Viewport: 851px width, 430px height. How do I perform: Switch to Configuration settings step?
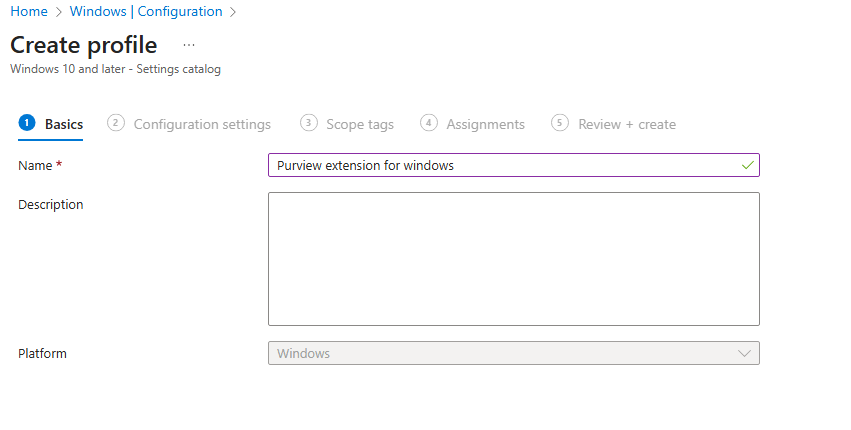[189, 124]
